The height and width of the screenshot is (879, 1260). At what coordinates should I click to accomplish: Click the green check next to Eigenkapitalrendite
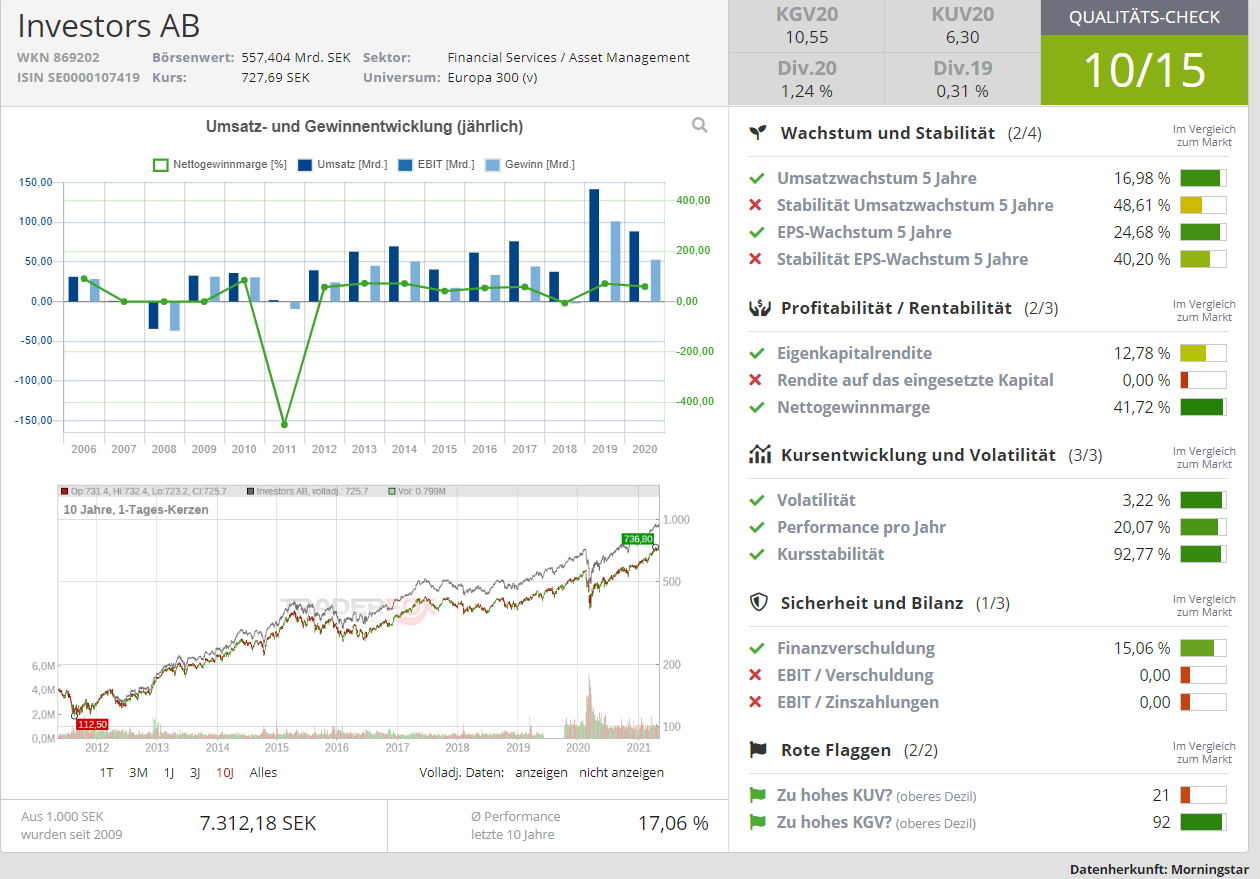coord(757,353)
